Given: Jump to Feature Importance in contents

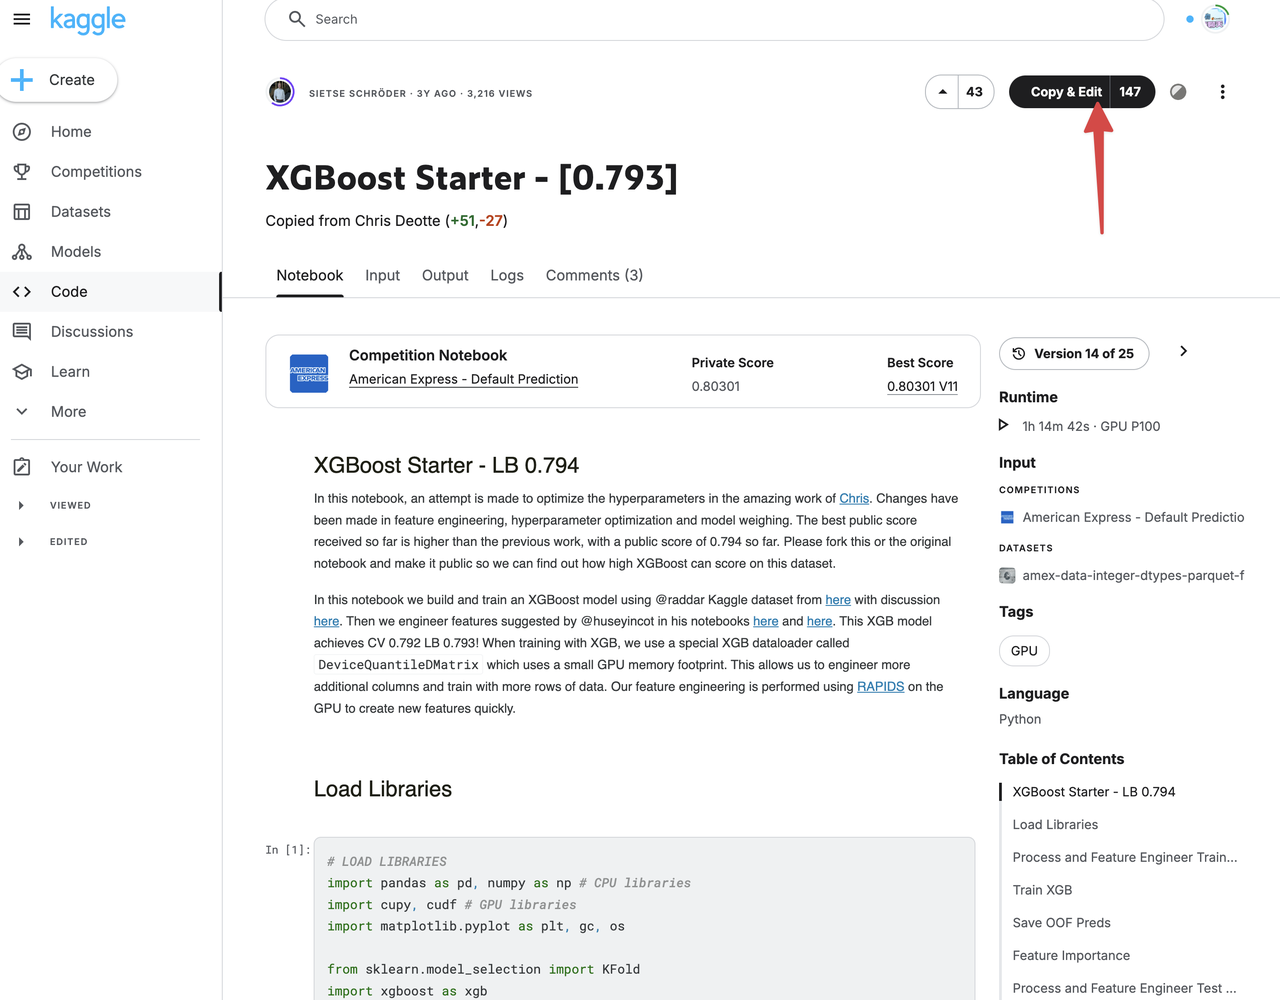Looking at the screenshot, I should [x=1071, y=957].
